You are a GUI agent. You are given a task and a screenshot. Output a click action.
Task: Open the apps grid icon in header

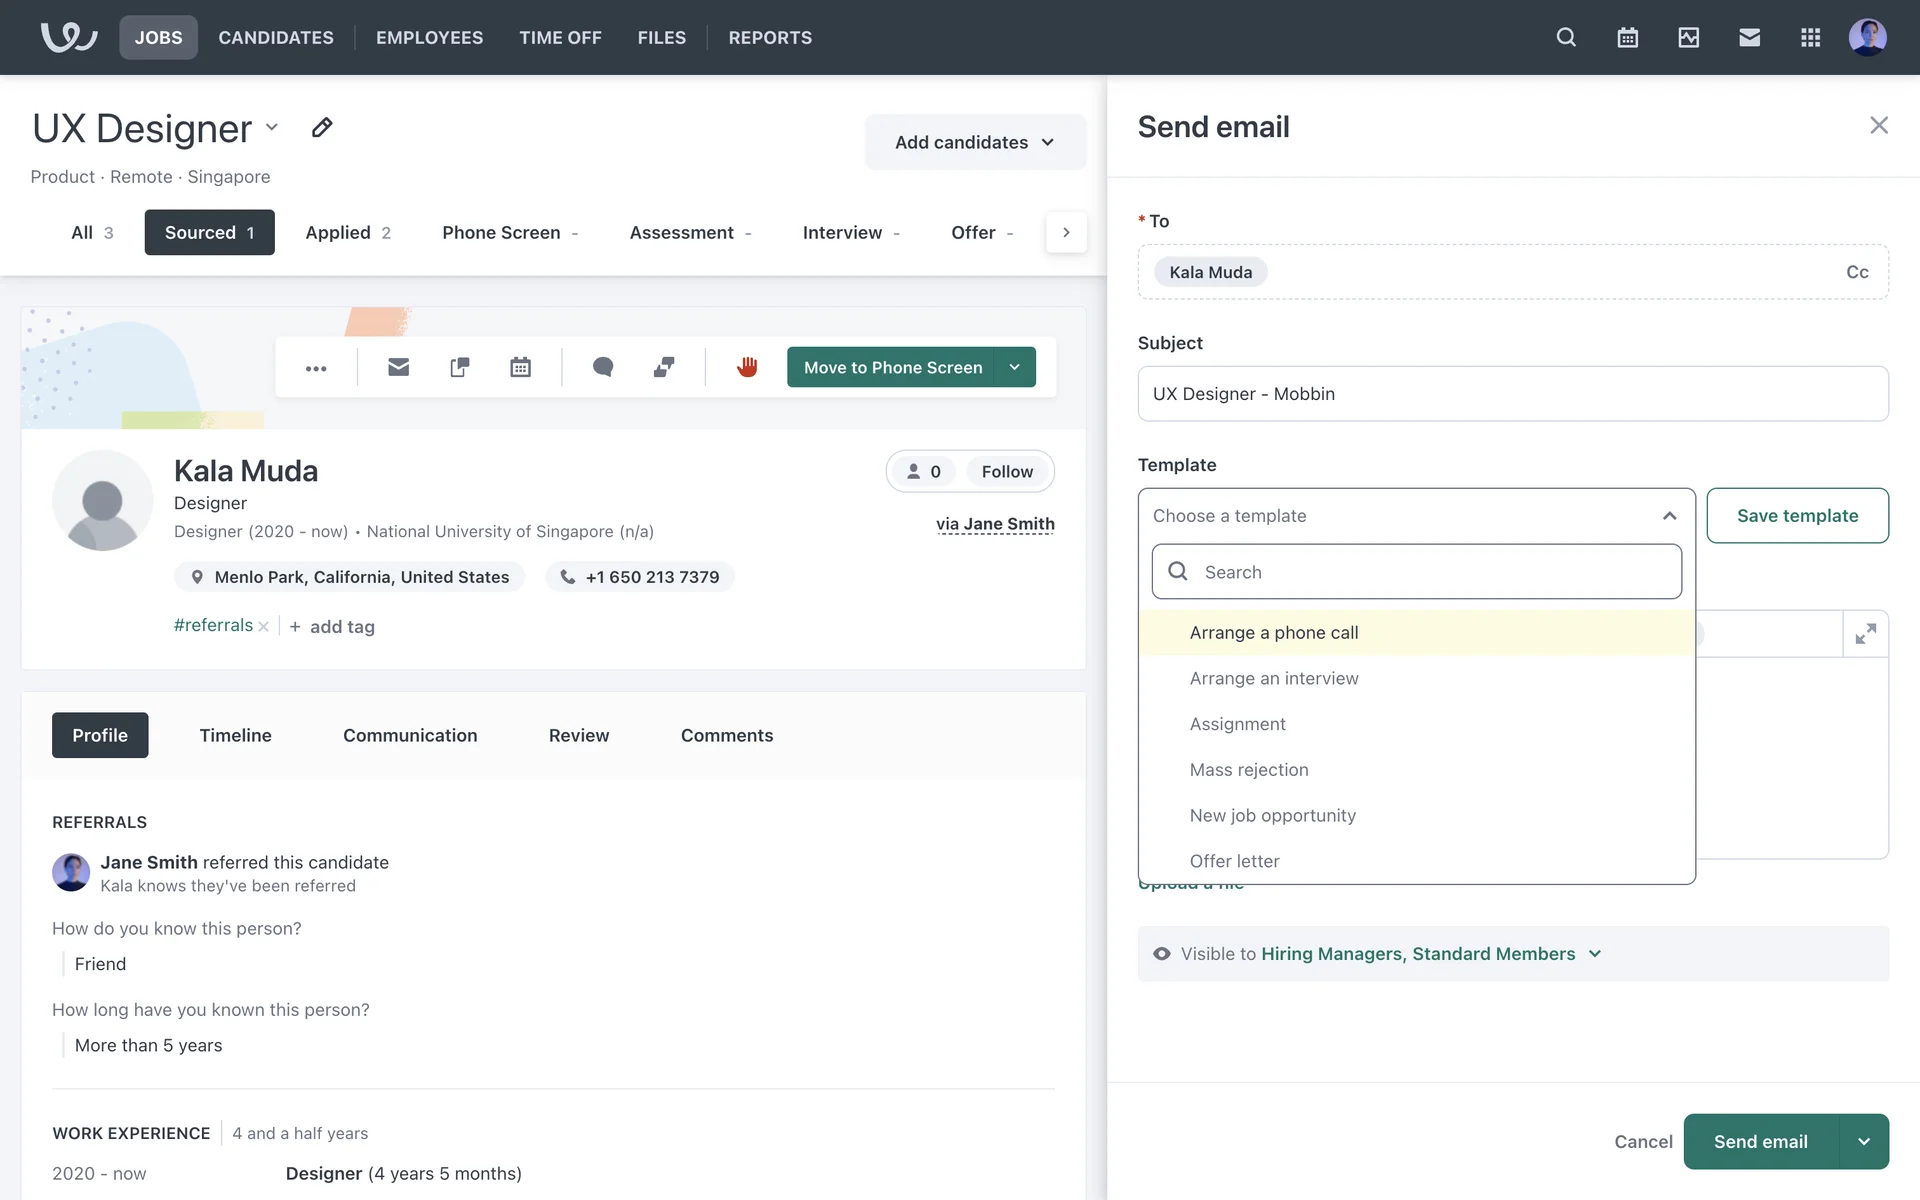click(1810, 37)
